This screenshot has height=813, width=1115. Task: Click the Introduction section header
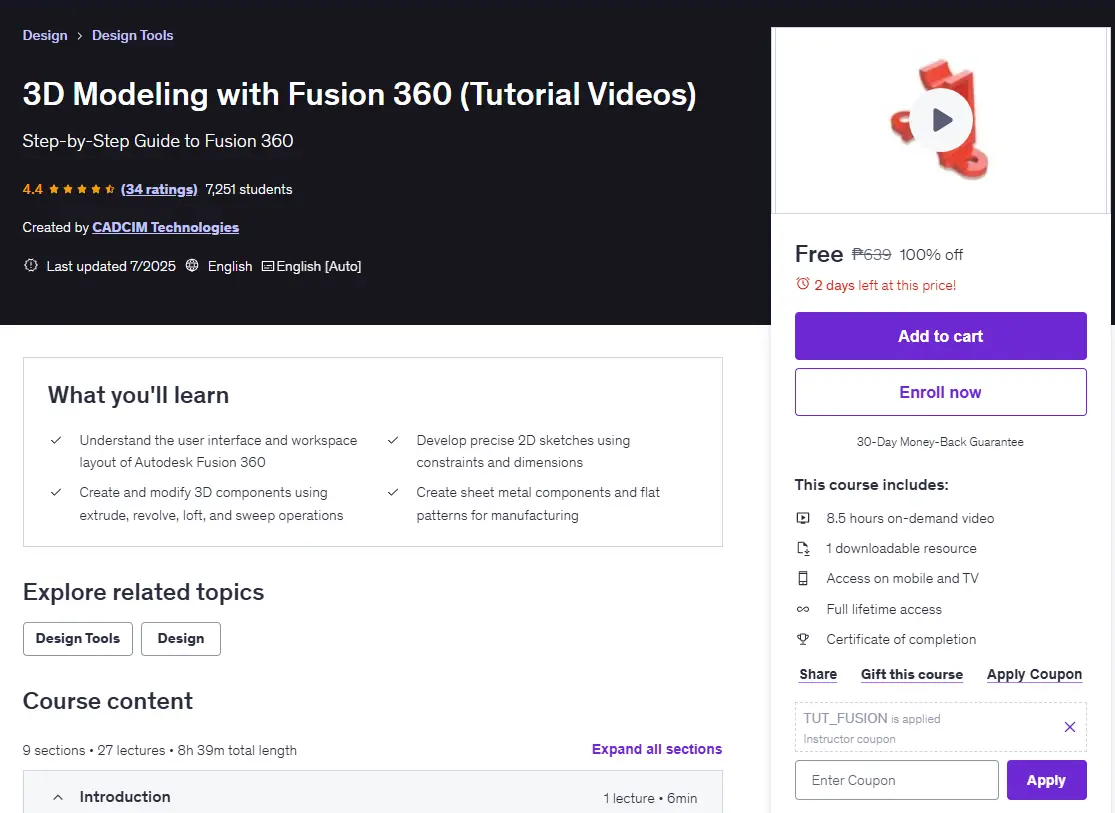(x=373, y=792)
